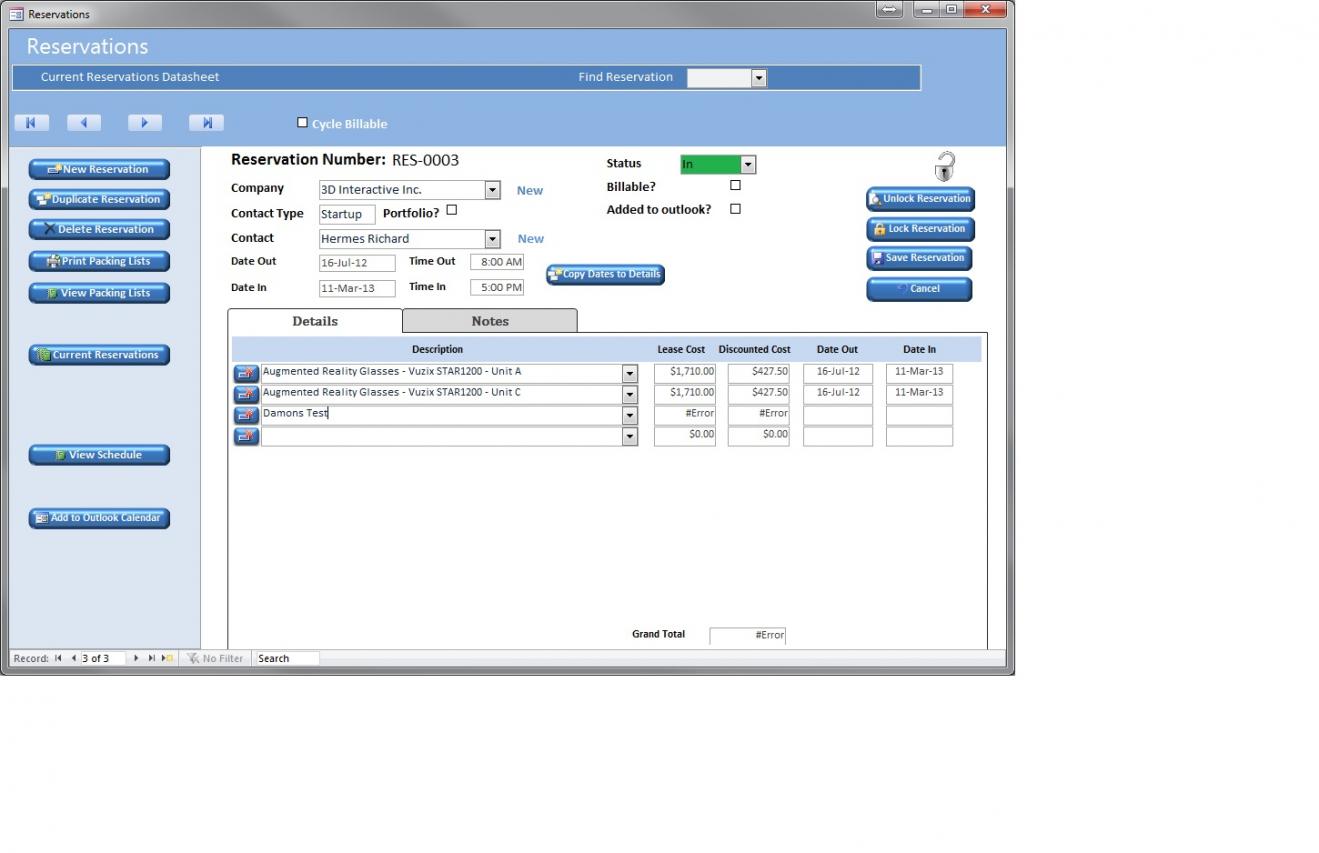Click the padlock icon above Unlock Reservation
The image size is (1319, 853).
click(945, 166)
